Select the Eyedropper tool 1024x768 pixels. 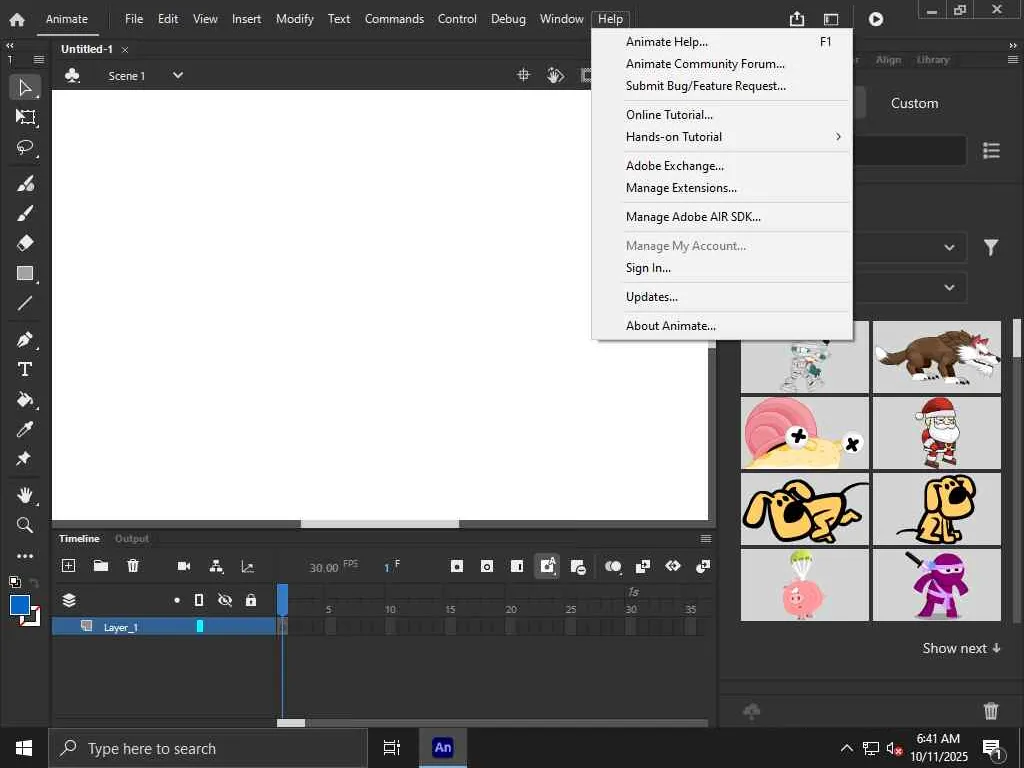point(25,429)
